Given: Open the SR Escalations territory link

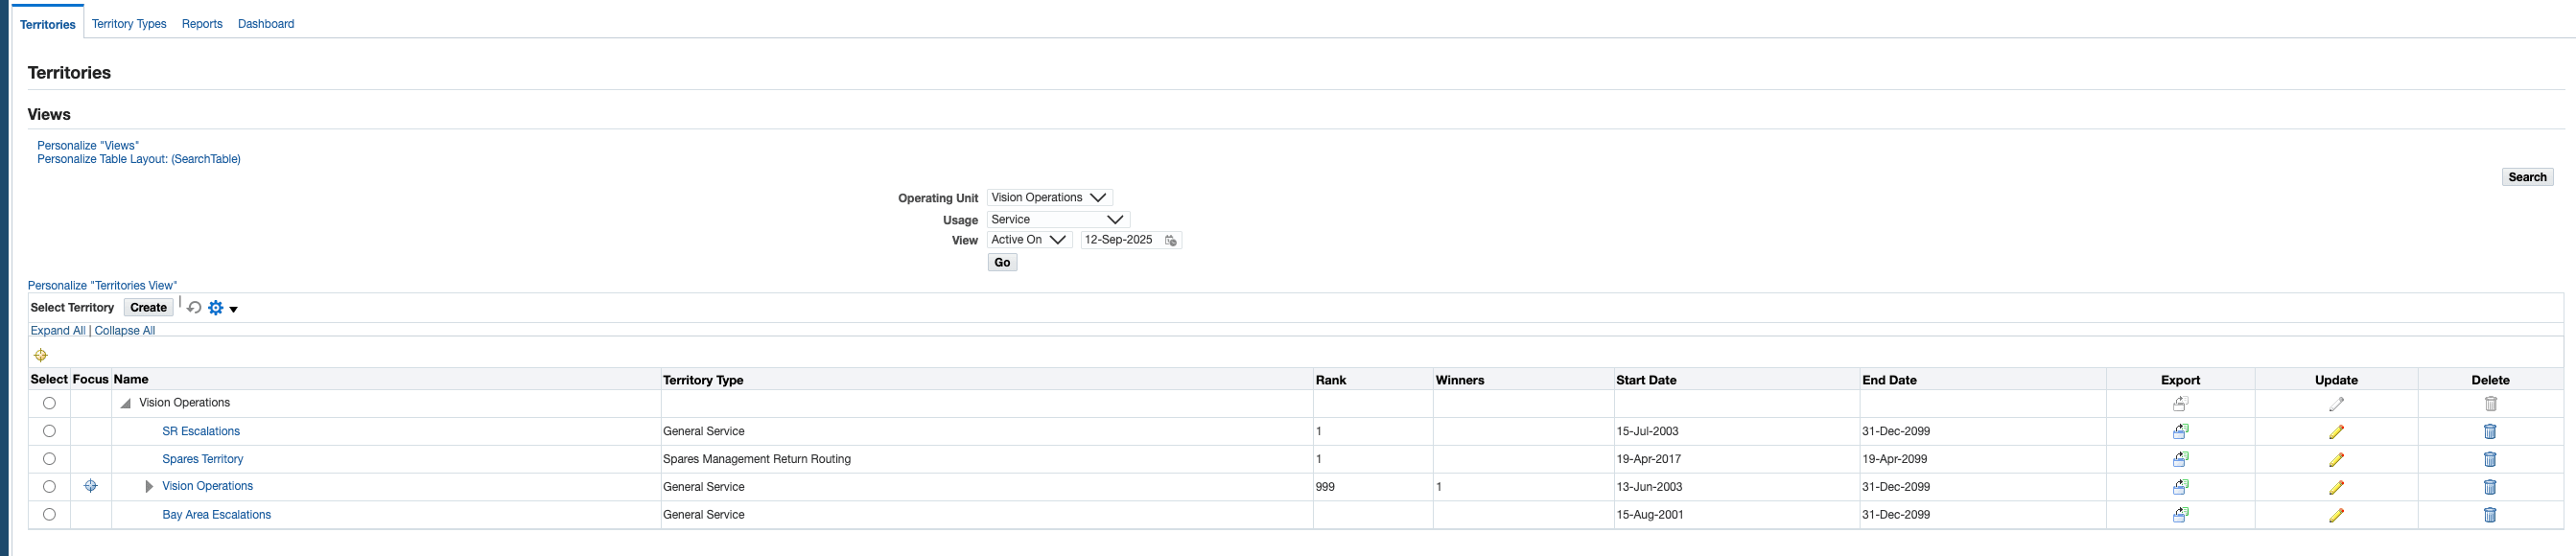Looking at the screenshot, I should [201, 432].
